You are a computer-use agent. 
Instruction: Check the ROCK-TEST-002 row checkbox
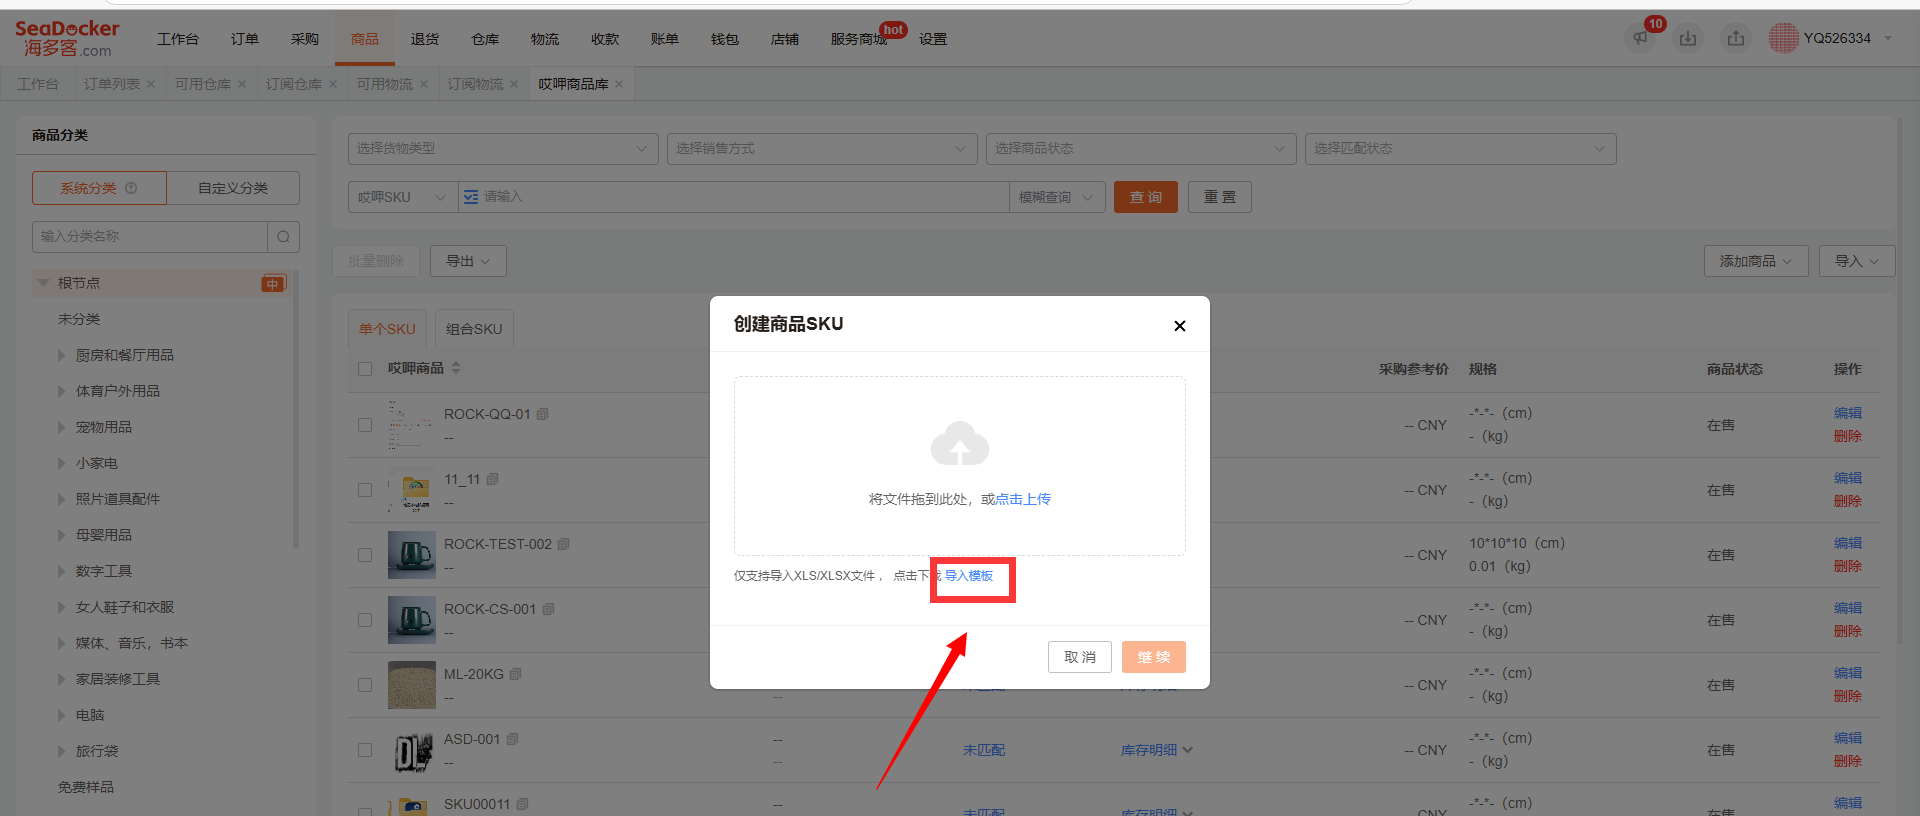[365, 555]
